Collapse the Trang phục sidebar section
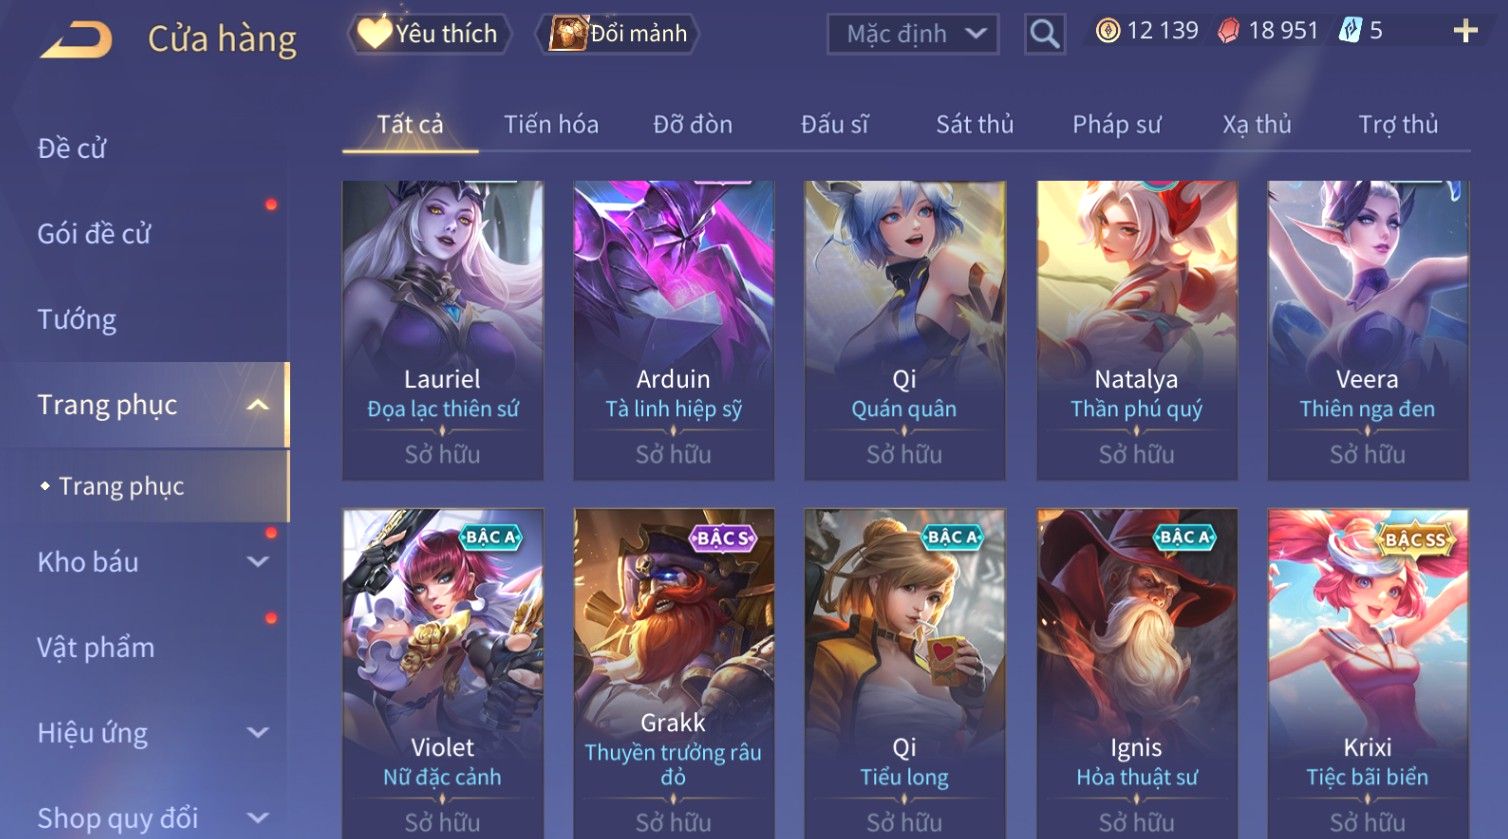 point(257,405)
